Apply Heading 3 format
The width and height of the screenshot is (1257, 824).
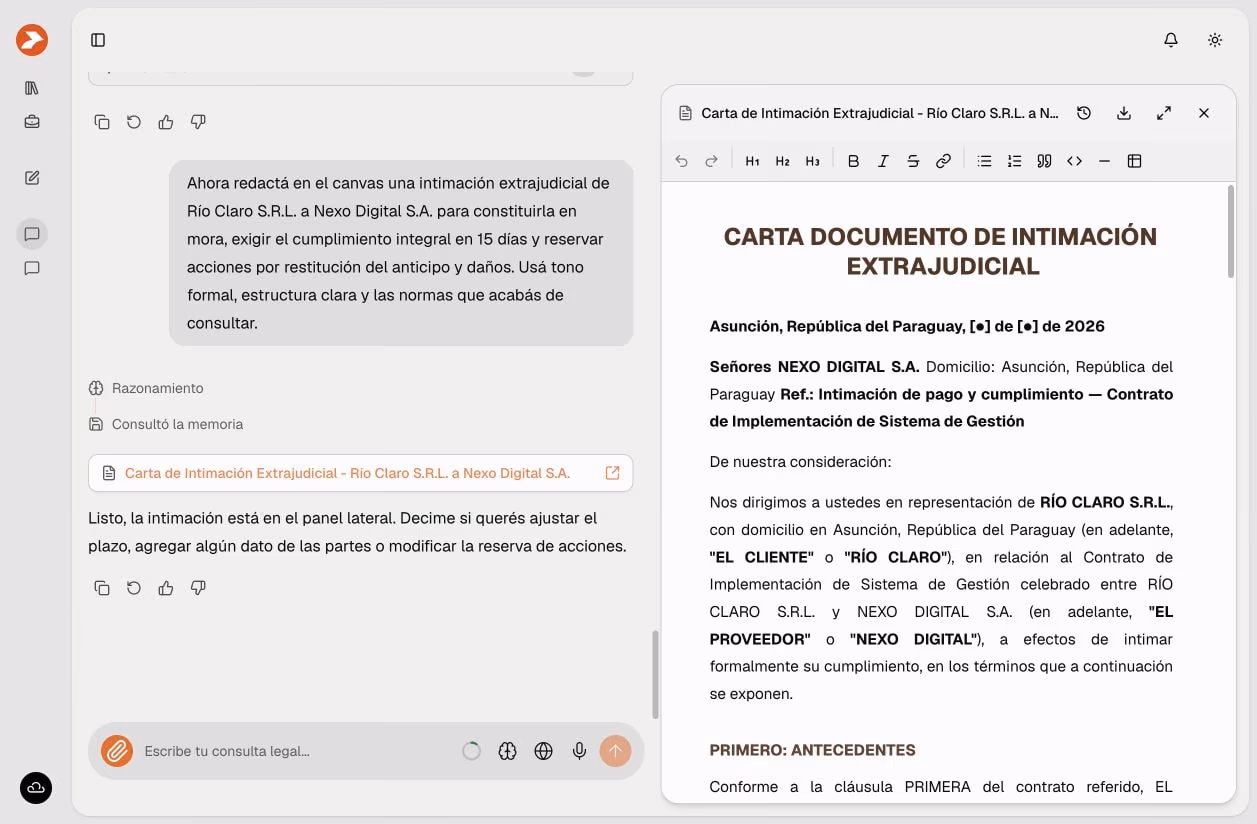point(813,161)
